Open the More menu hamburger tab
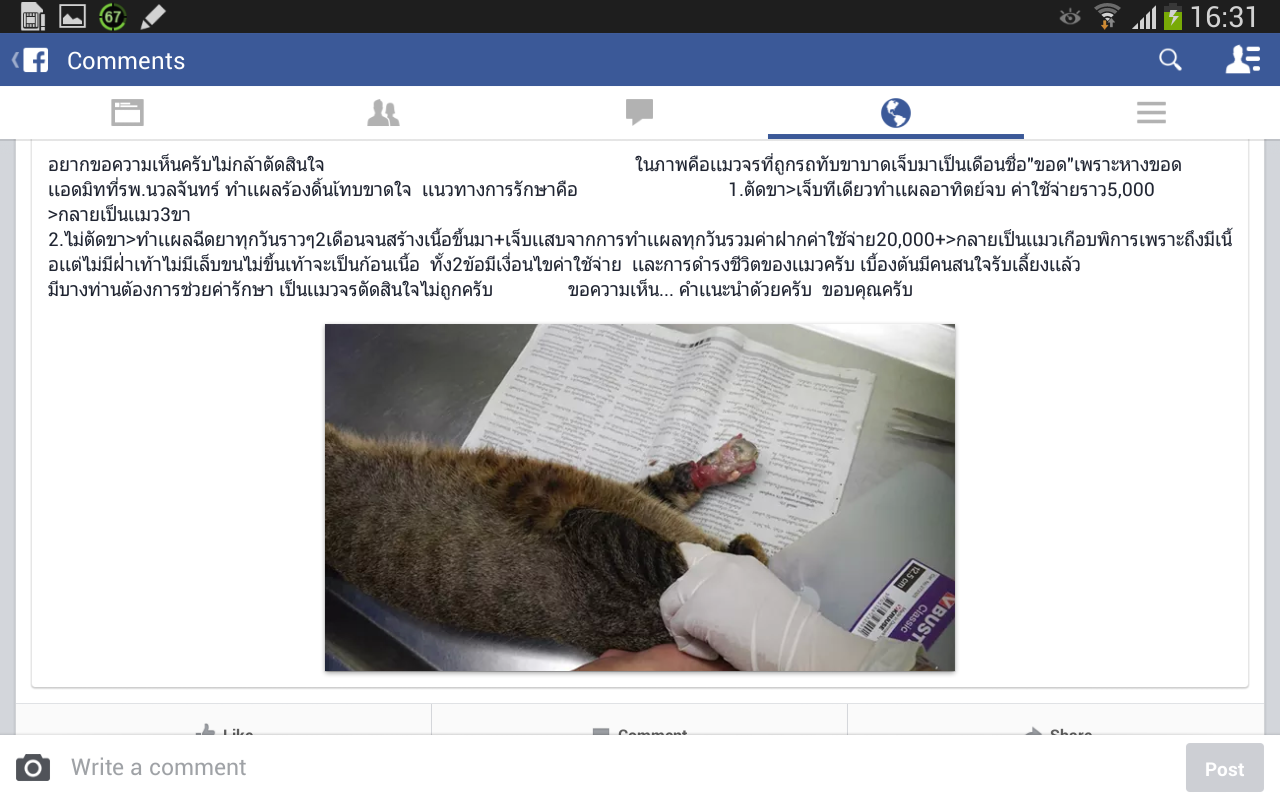The width and height of the screenshot is (1280, 800). (x=1151, y=112)
